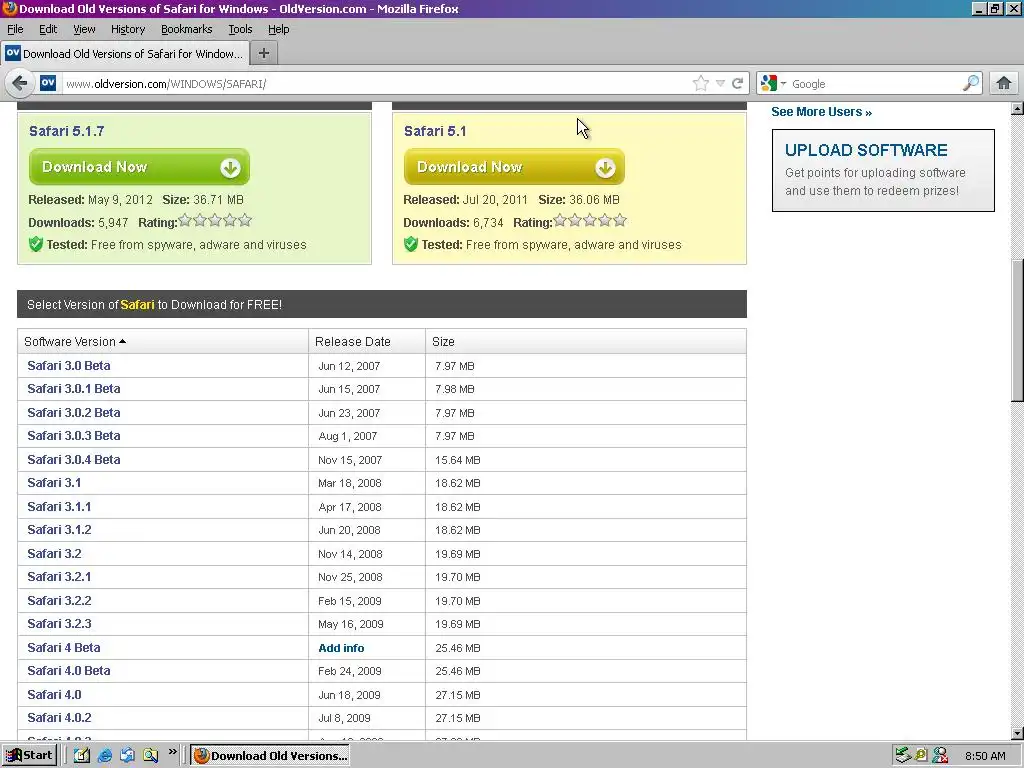Click the vertical scrollbar thumb
1024x768 pixels.
(1017, 331)
